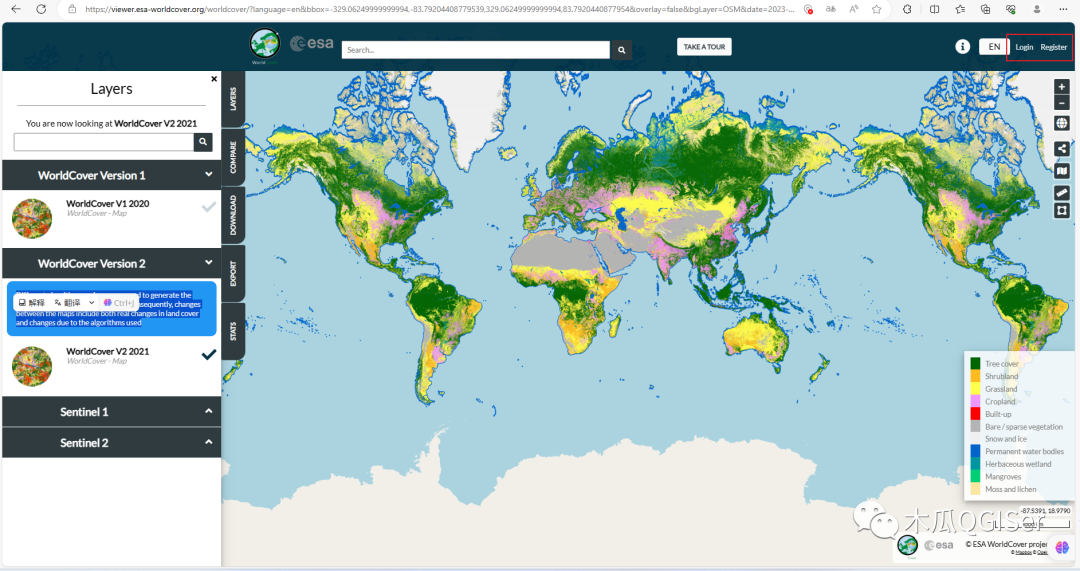Click the read aloud icon in the address bar

point(854,10)
